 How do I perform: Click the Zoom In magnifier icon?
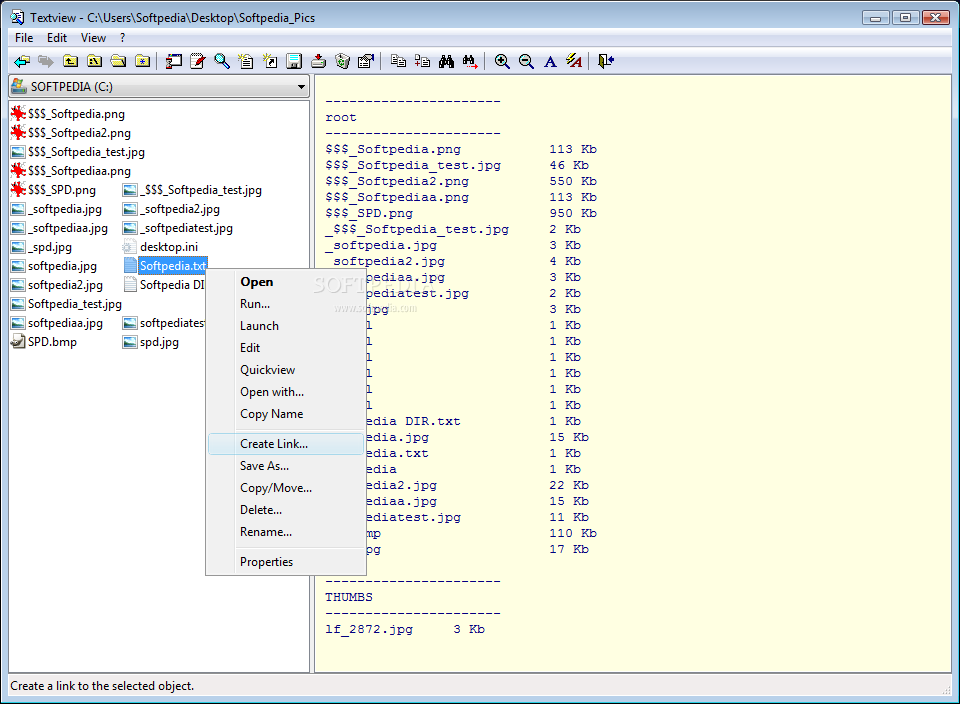(502, 61)
